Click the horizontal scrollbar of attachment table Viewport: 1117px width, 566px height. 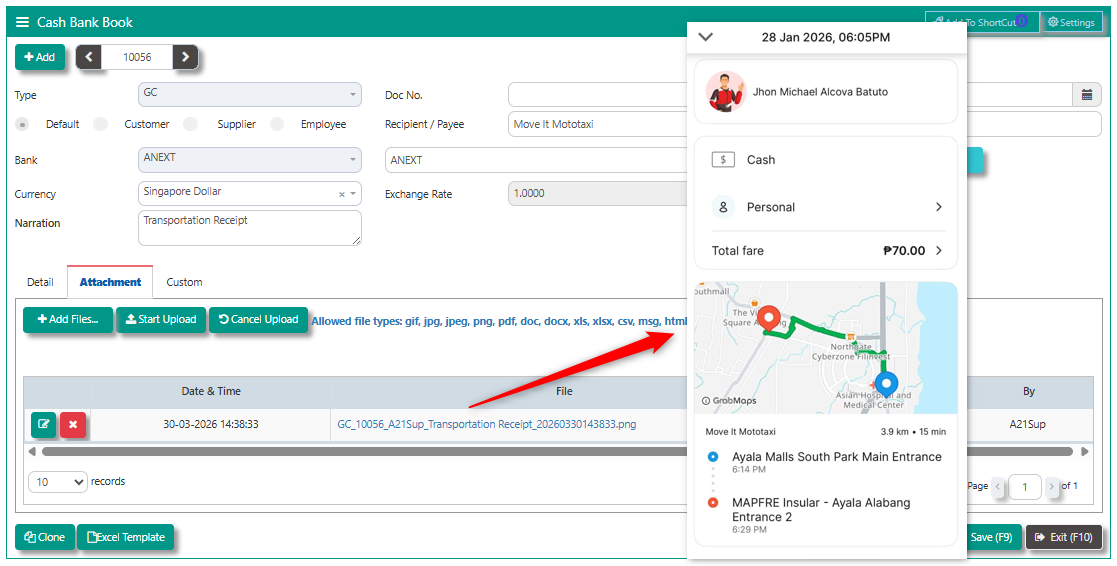pyautogui.click(x=557, y=451)
